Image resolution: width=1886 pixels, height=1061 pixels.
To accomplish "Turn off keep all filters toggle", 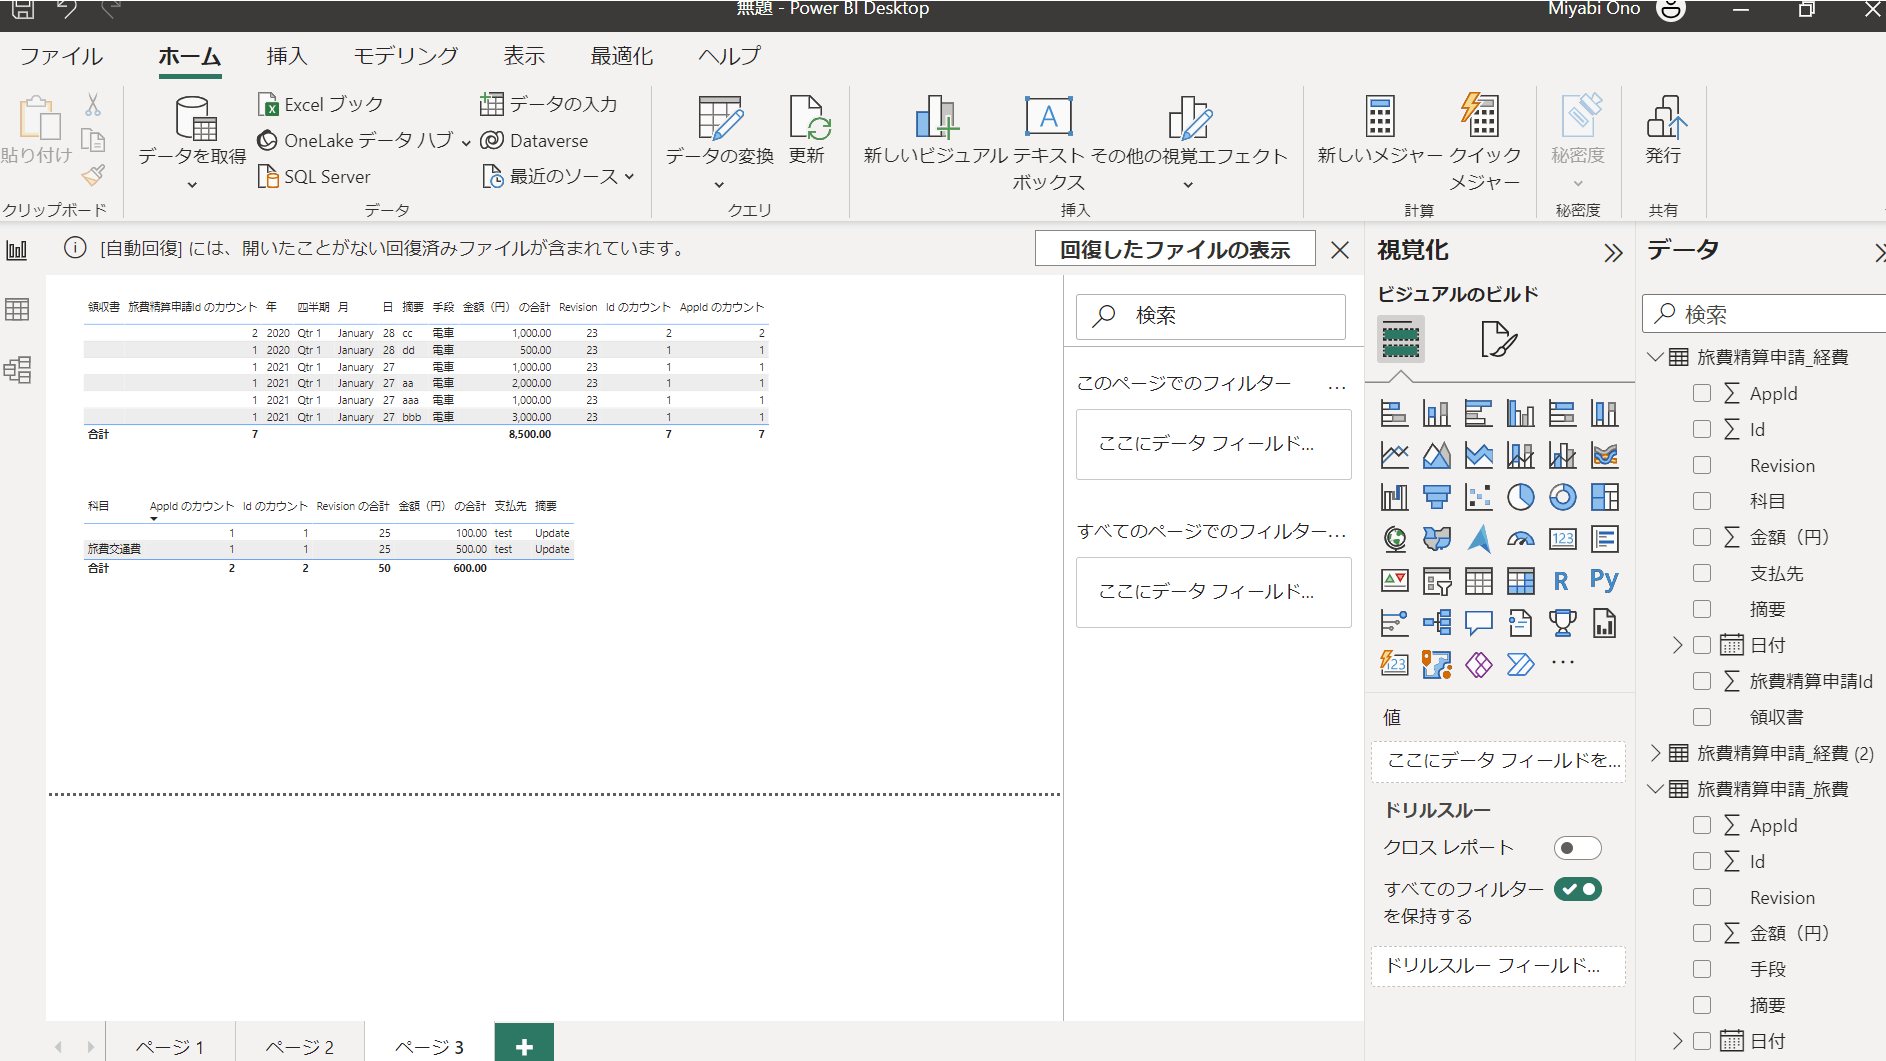I will [x=1577, y=889].
